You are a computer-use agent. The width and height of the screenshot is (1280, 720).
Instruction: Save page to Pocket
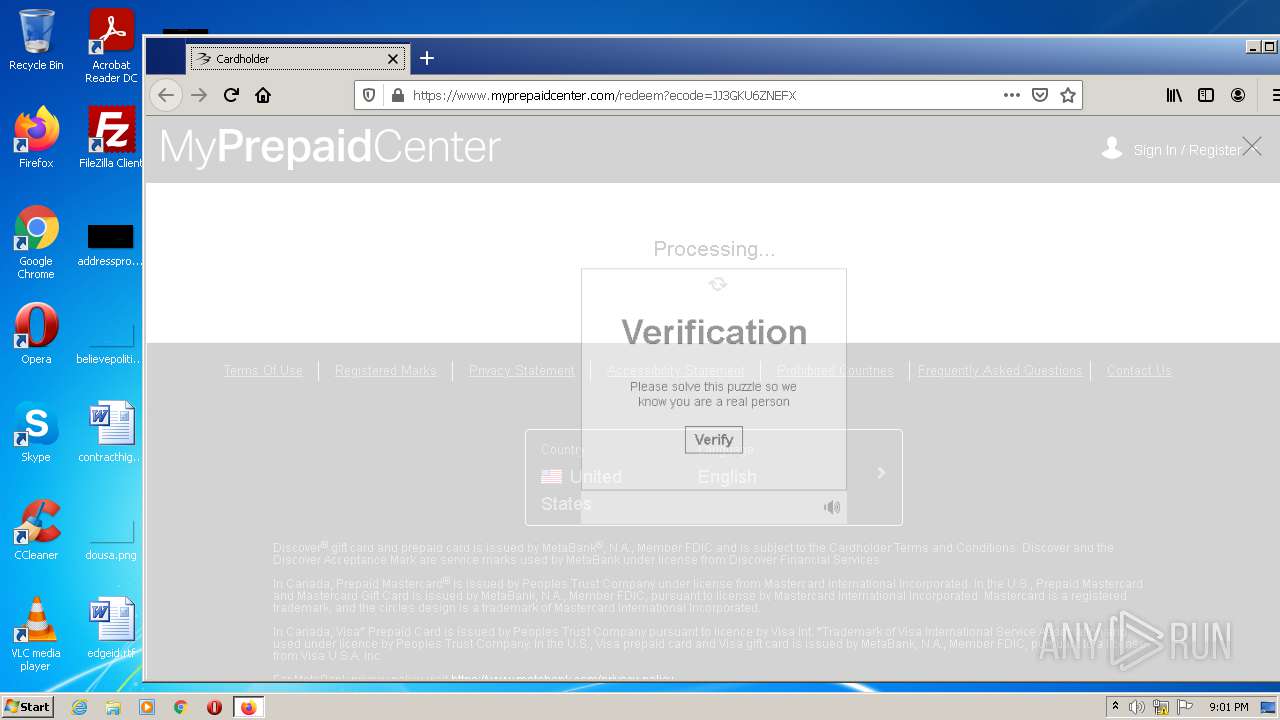pos(1040,95)
